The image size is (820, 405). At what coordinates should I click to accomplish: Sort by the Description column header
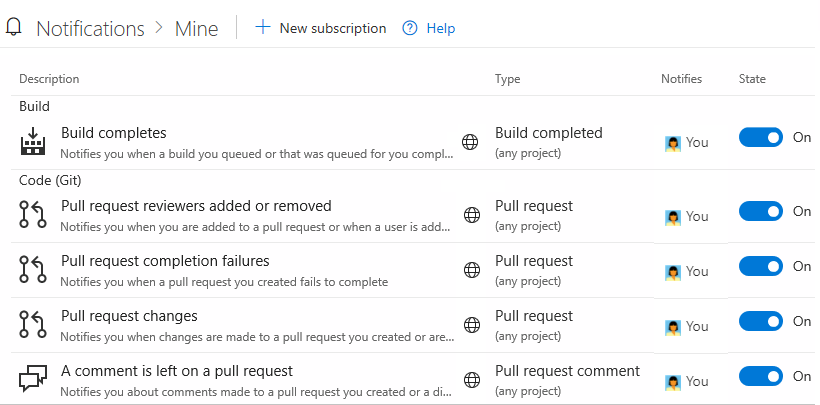tap(49, 79)
